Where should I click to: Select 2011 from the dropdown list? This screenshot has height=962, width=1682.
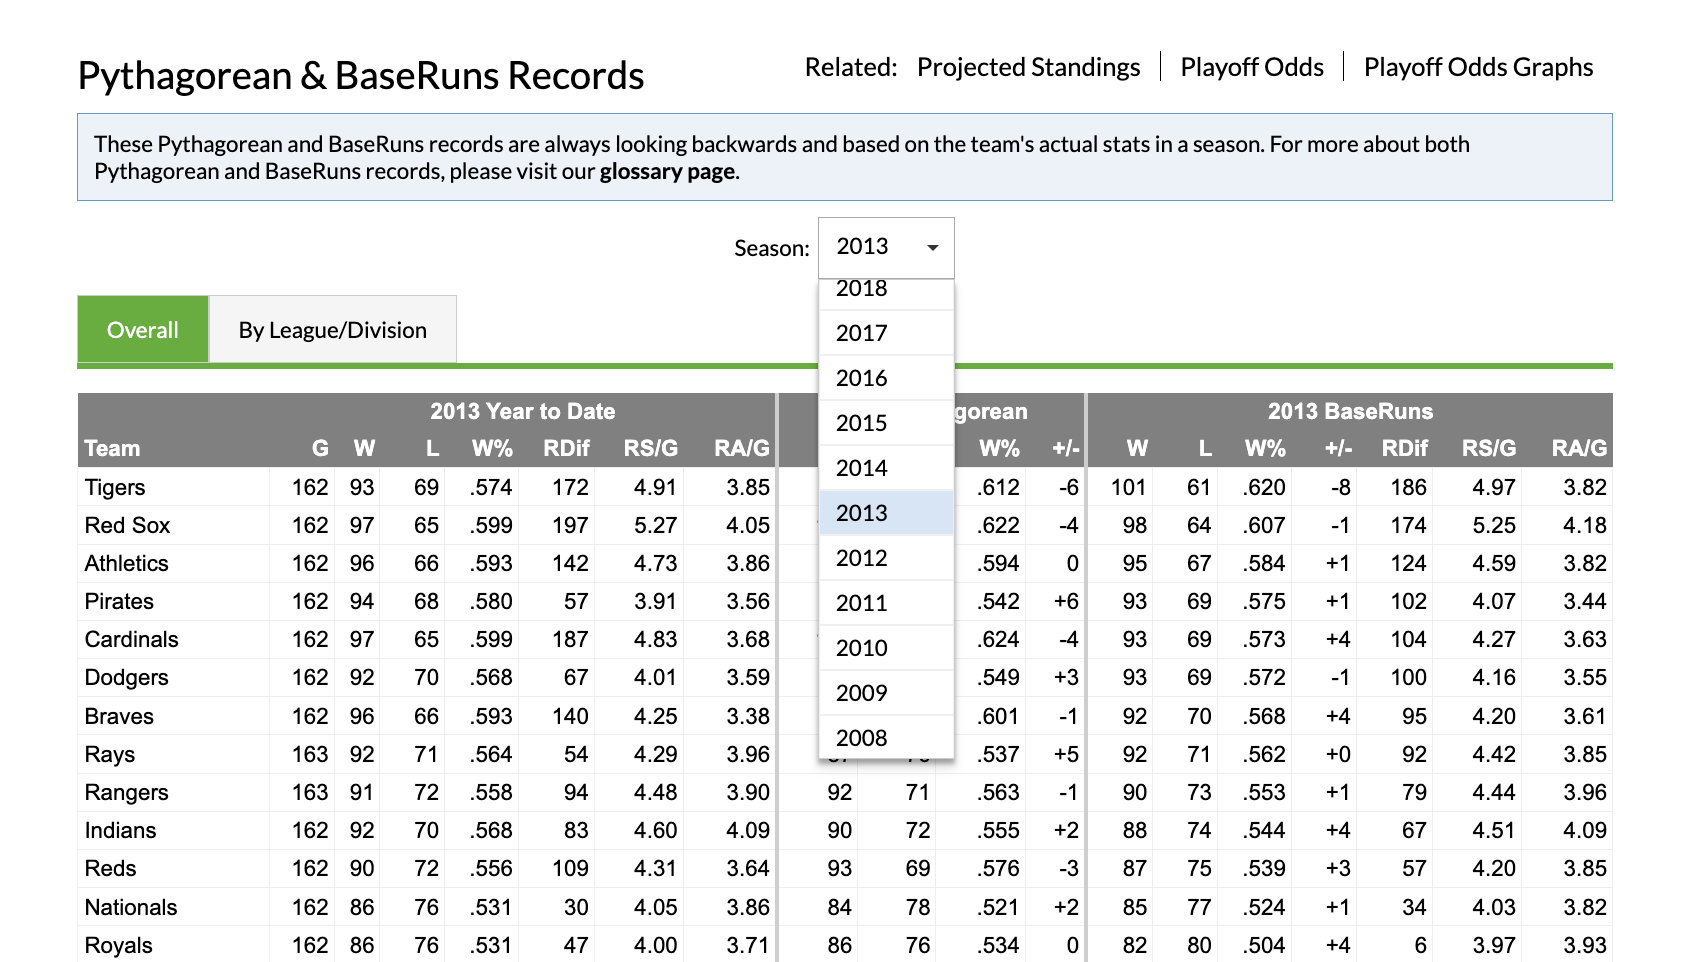coord(861,603)
